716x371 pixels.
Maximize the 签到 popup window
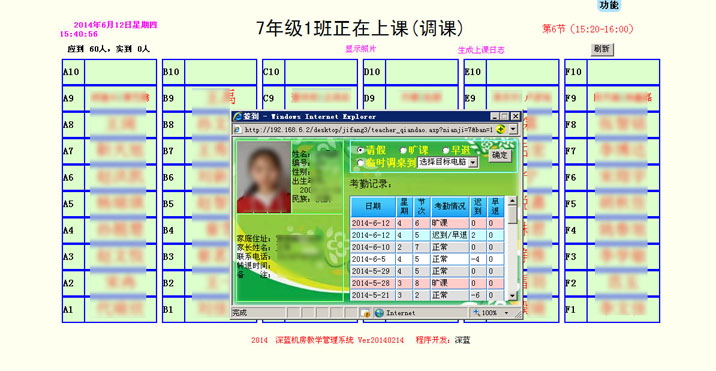(x=505, y=117)
